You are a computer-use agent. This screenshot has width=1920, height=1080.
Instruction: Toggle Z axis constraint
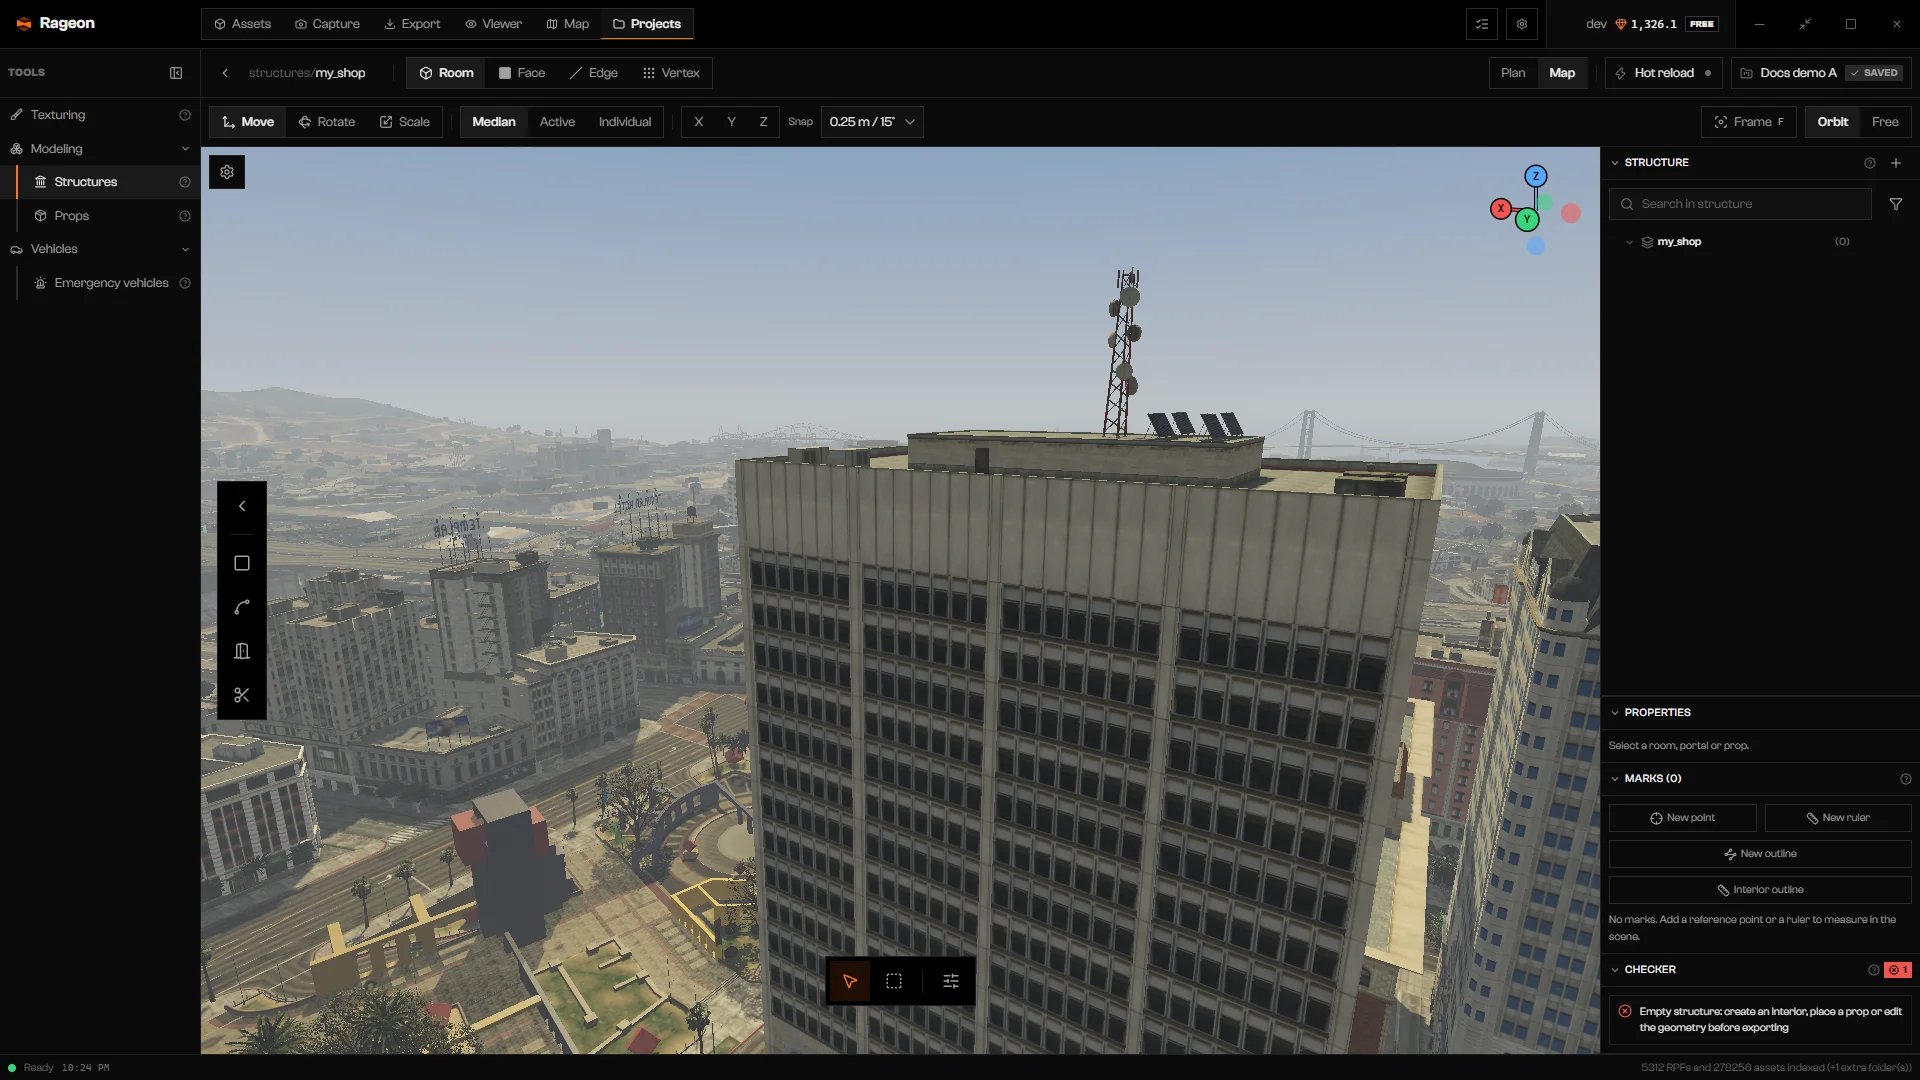pos(763,122)
